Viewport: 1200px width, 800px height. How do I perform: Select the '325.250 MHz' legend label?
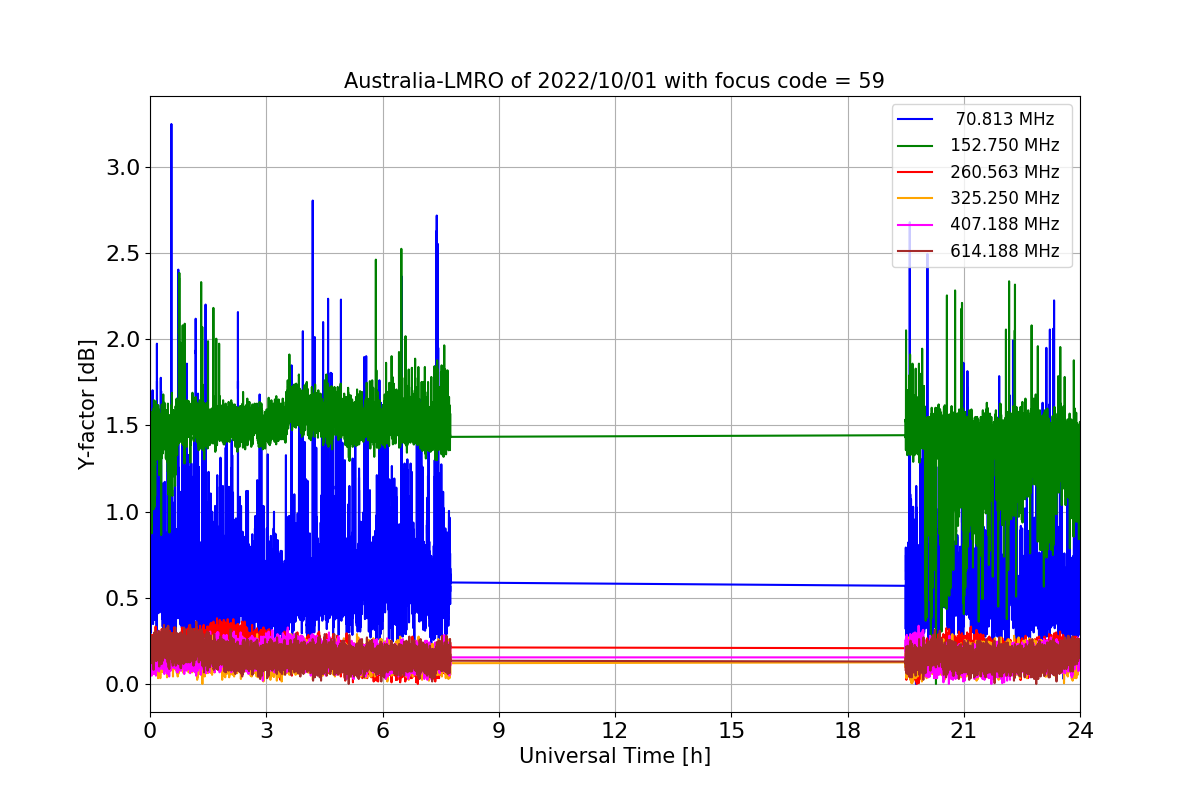point(1005,198)
